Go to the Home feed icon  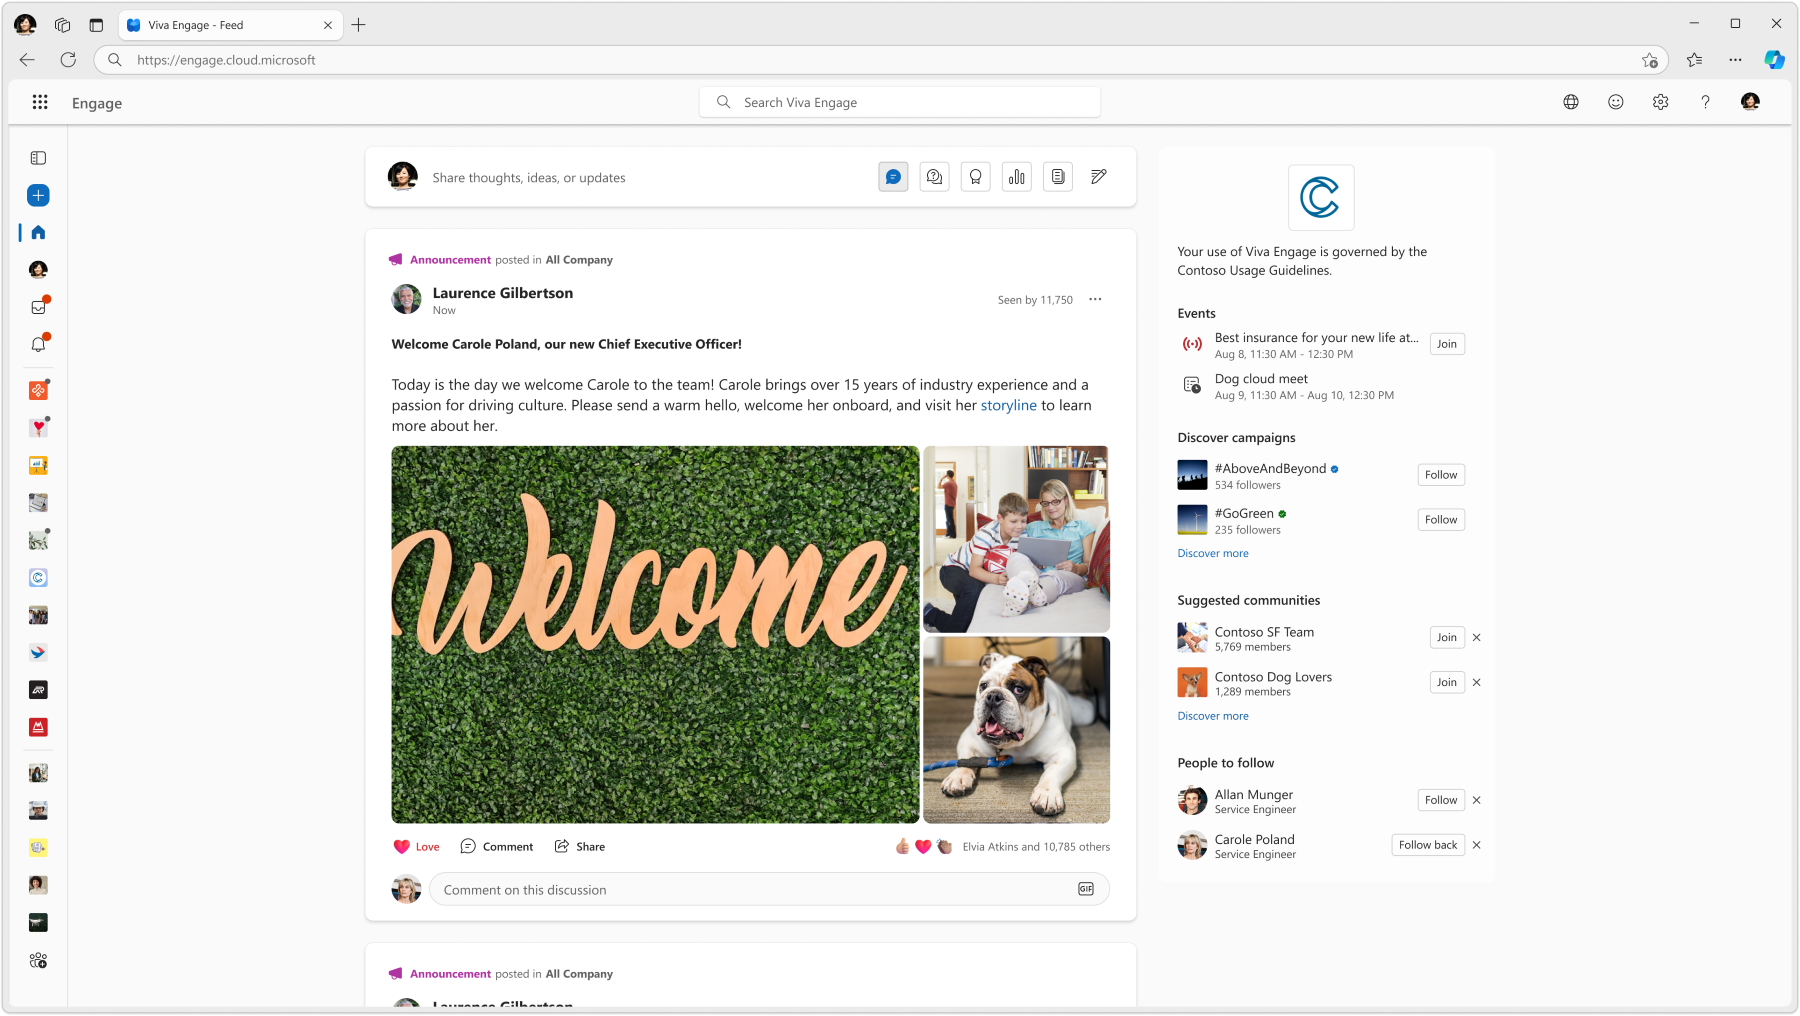(38, 232)
